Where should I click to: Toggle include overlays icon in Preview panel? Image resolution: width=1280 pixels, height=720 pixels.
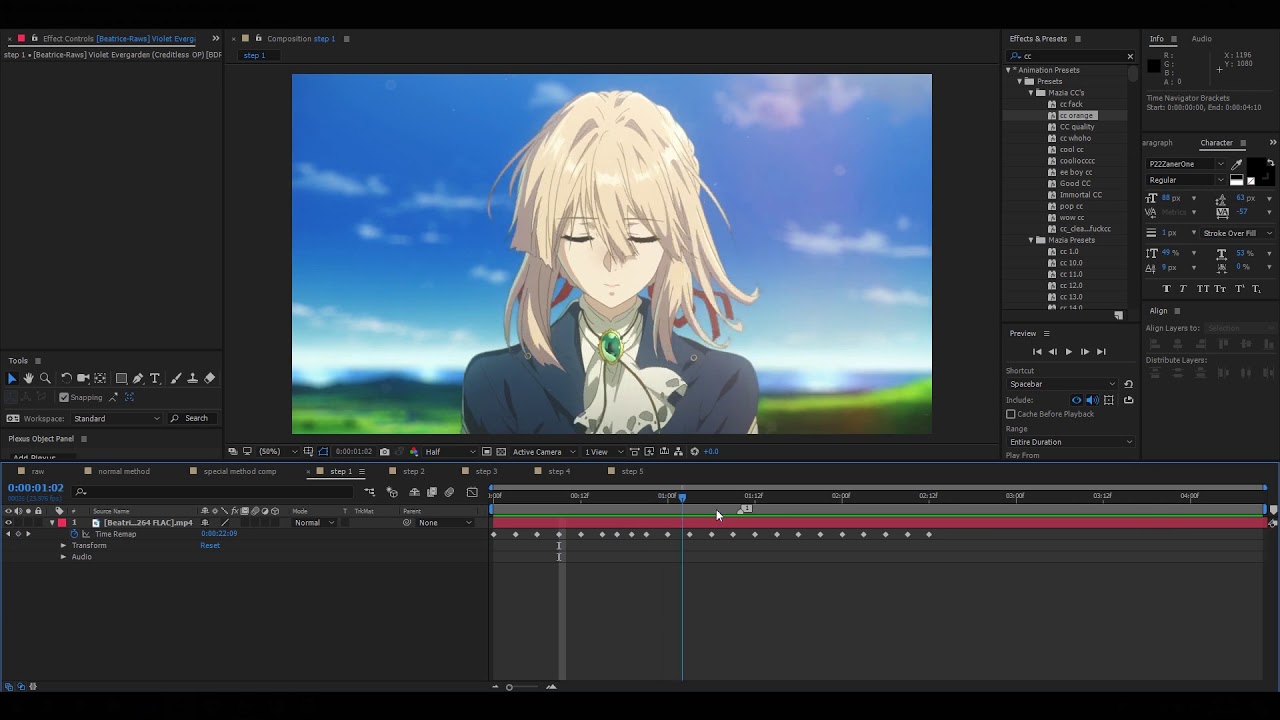tap(1109, 400)
